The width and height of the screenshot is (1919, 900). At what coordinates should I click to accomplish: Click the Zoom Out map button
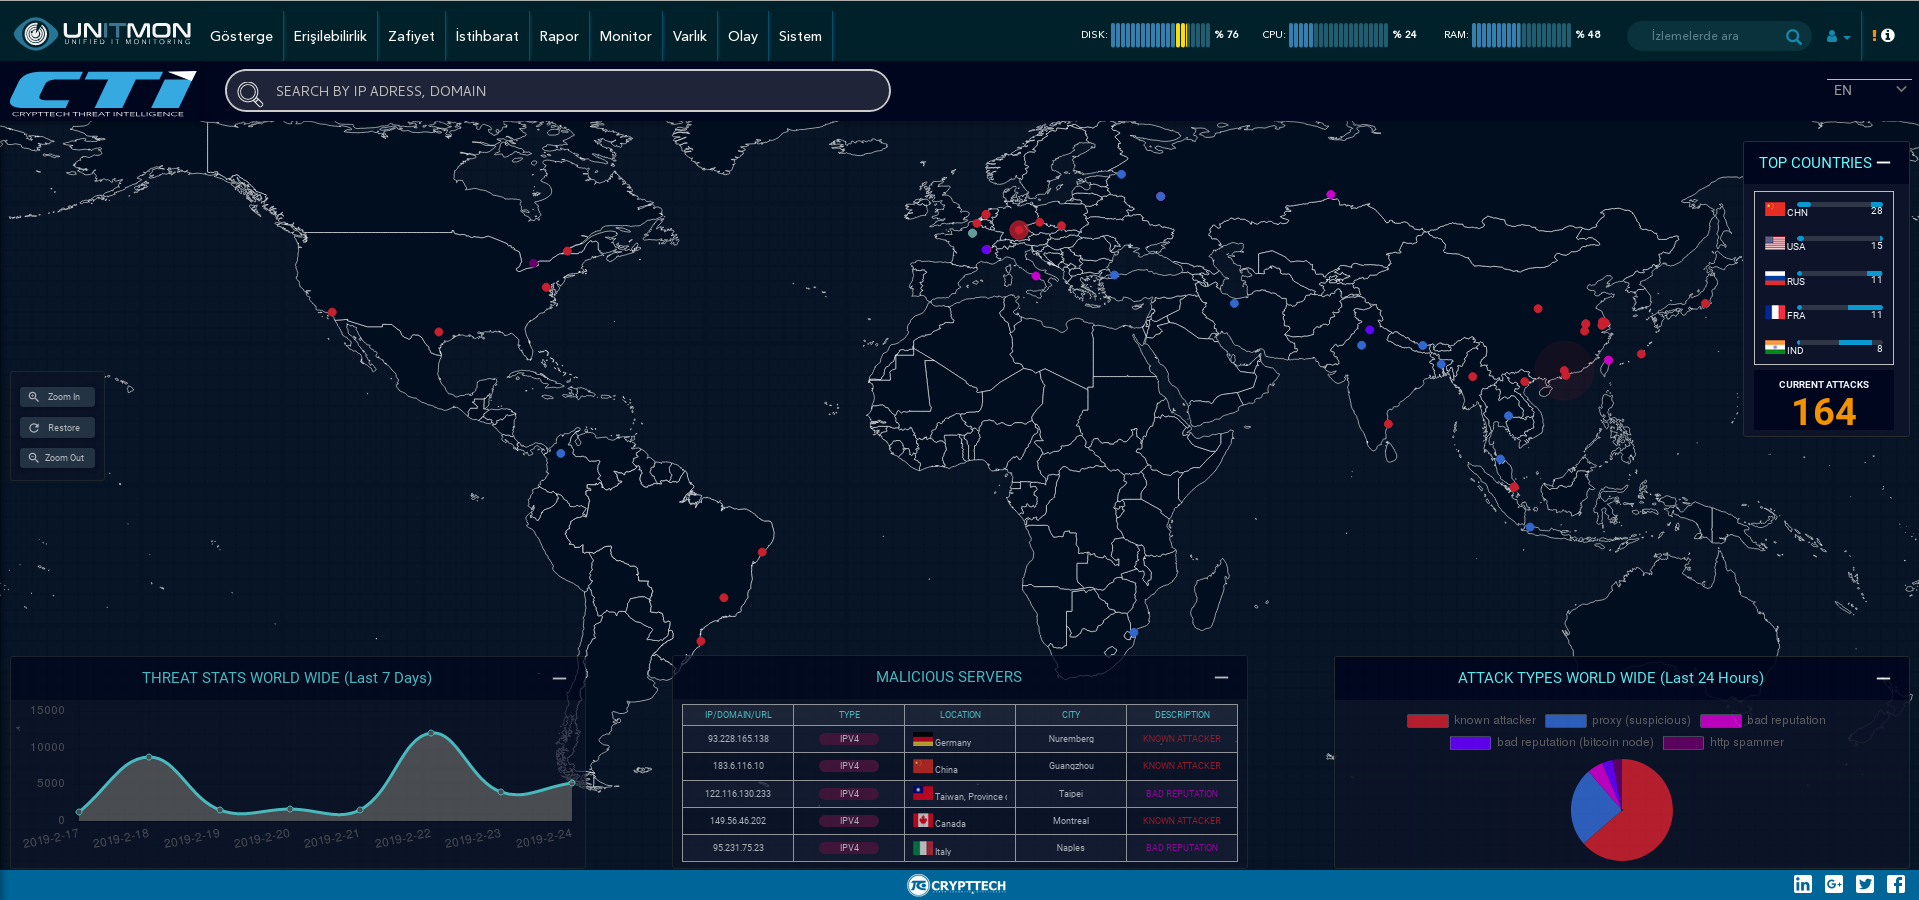pyautogui.click(x=57, y=458)
